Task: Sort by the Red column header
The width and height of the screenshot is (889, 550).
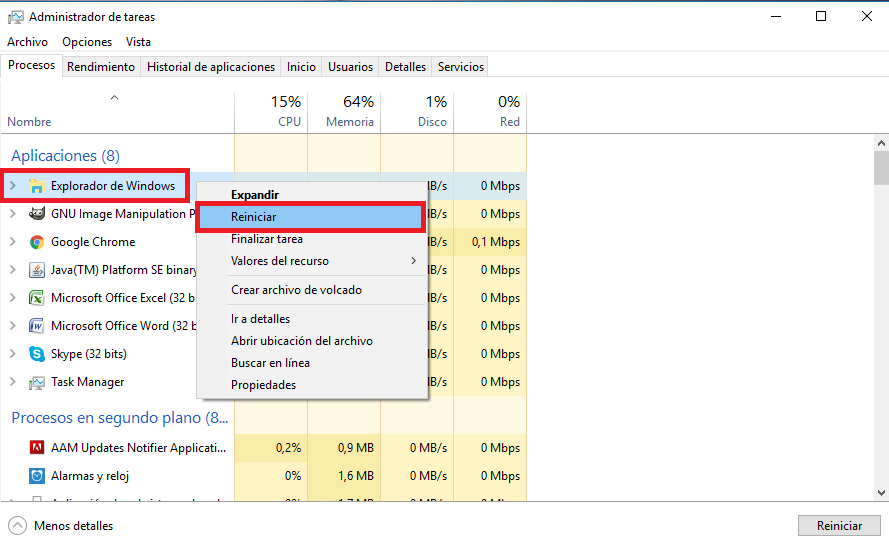Action: pos(490,112)
